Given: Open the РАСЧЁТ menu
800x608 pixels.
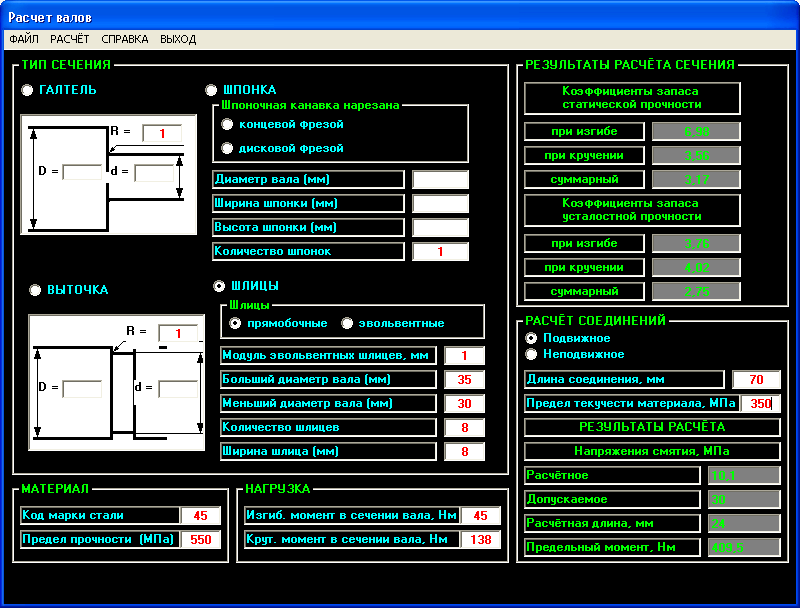Looking at the screenshot, I should 70,39.
